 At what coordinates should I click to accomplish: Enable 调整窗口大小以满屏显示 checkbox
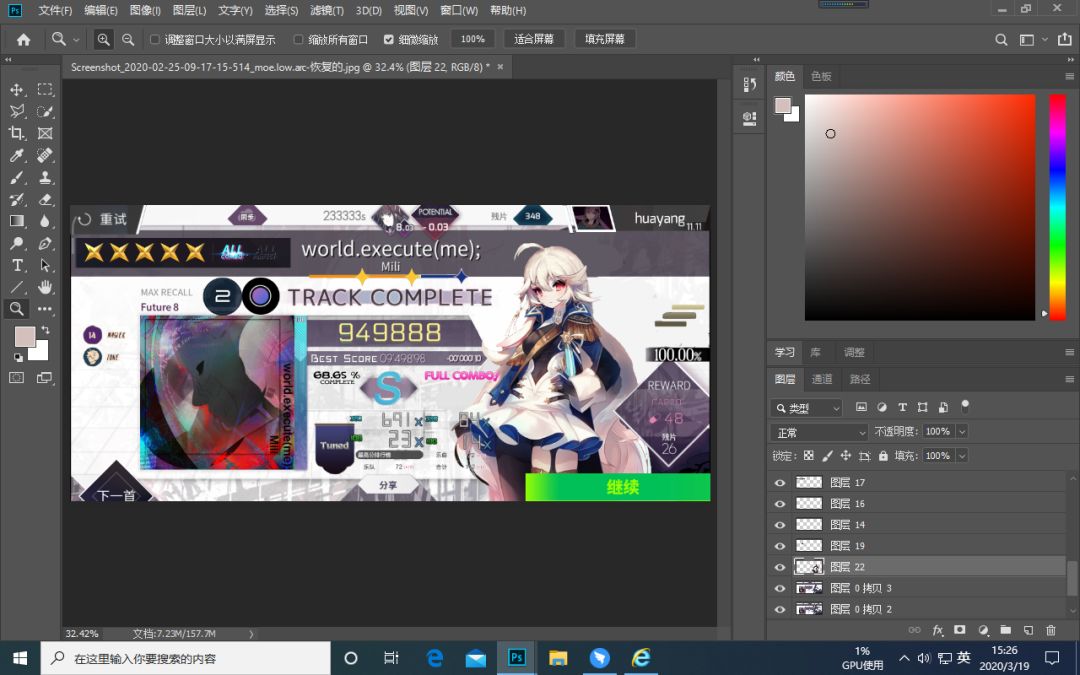[x=155, y=39]
